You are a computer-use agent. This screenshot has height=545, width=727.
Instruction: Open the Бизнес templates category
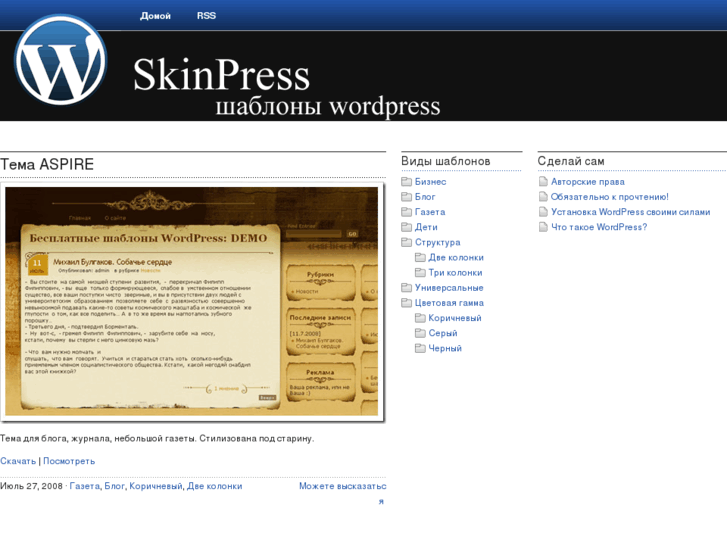pos(430,182)
